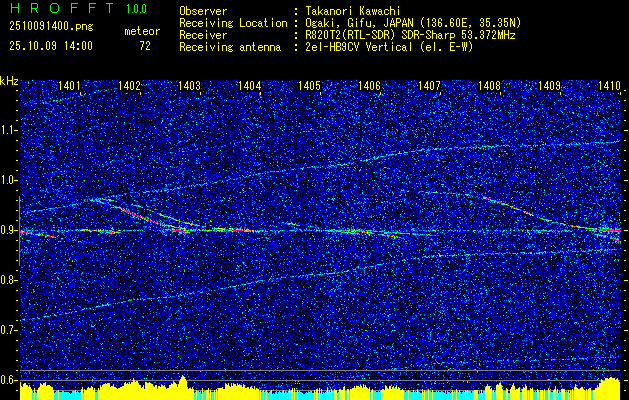Click the 1403 time marker

pyautogui.click(x=189, y=85)
